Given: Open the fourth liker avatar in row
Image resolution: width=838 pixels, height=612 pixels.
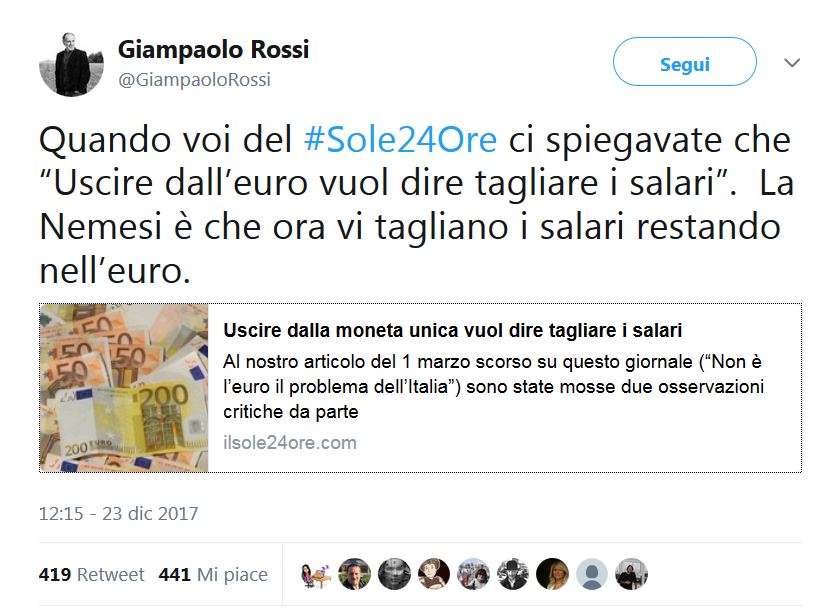Looking at the screenshot, I should tap(434, 574).
